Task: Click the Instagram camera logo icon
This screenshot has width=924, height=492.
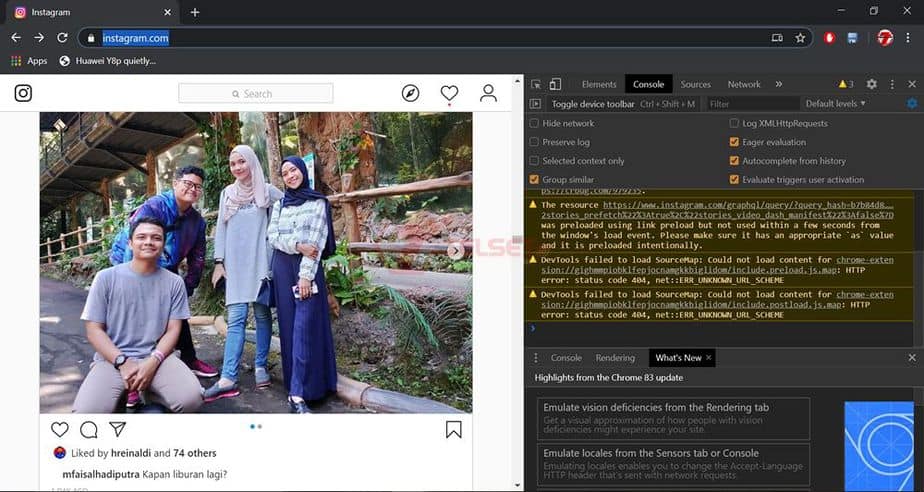Action: (x=23, y=93)
